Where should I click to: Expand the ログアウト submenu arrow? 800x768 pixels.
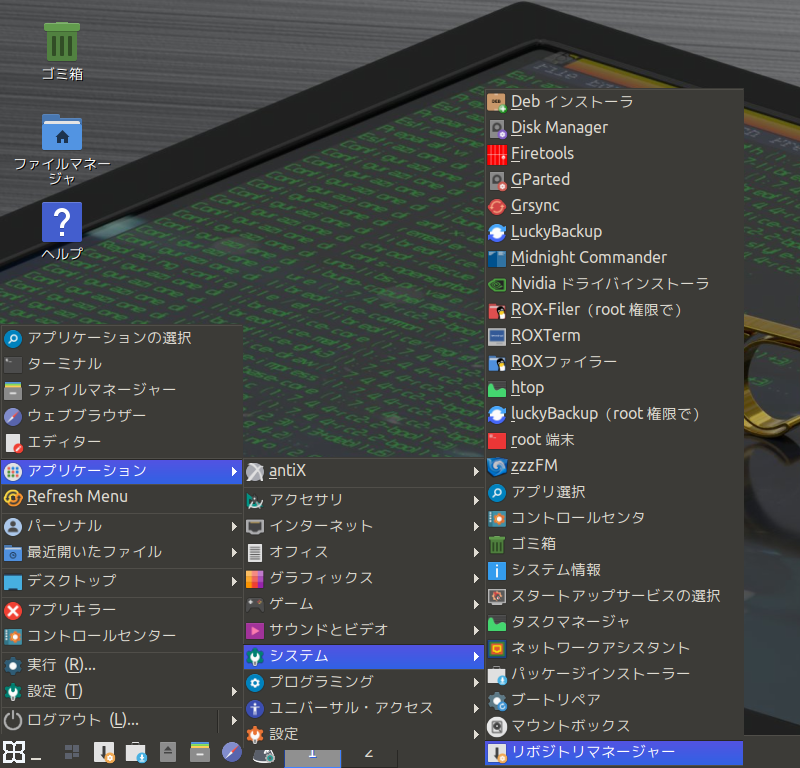click(234, 721)
